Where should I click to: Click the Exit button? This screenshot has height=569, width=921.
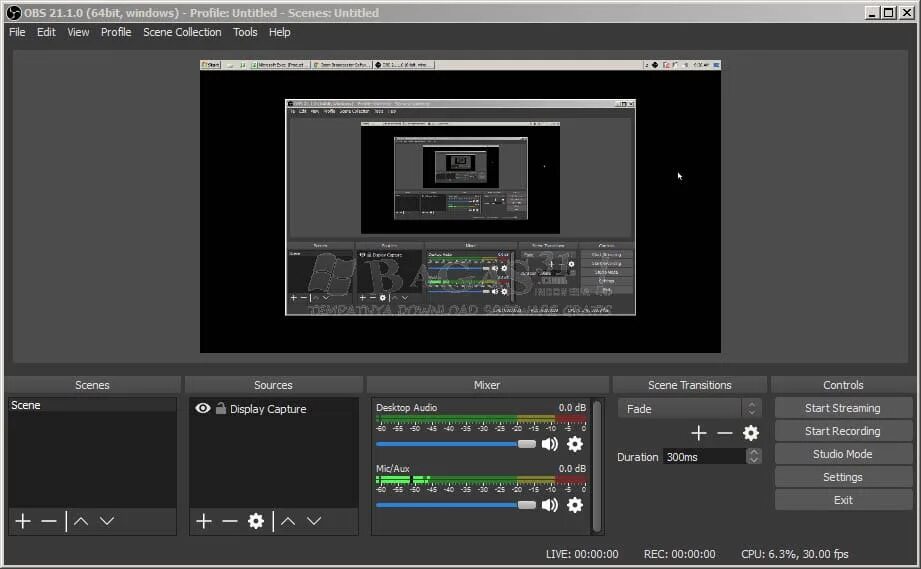pos(843,500)
